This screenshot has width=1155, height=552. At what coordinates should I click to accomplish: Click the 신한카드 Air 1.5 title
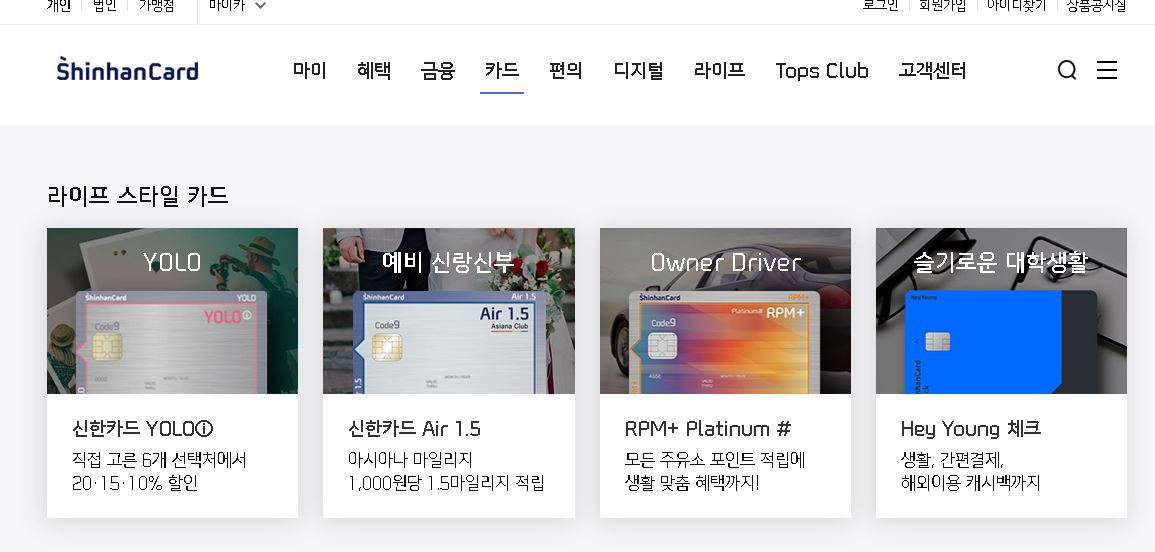(414, 428)
